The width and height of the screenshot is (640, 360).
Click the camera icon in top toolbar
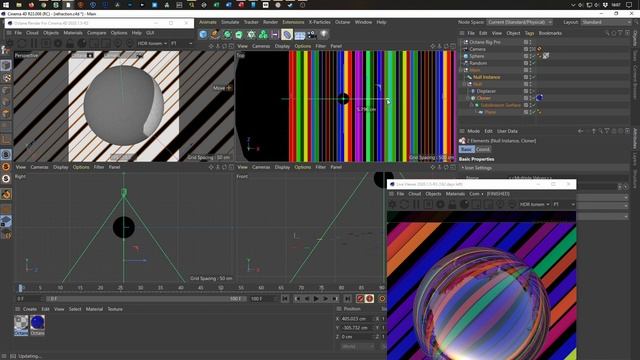pos(312,34)
